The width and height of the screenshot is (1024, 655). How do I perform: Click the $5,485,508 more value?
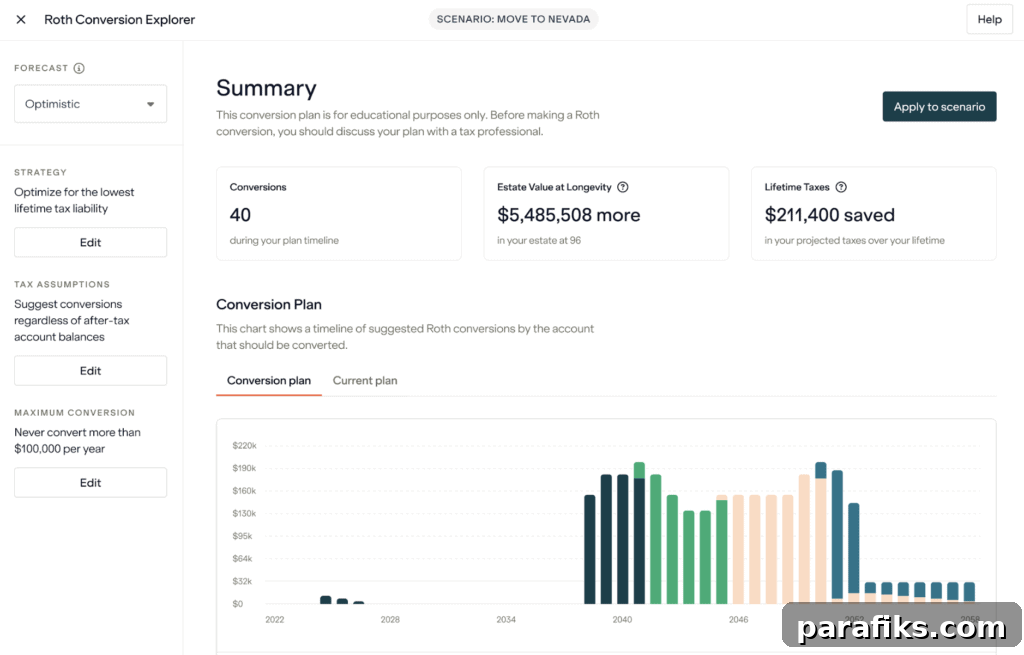tap(569, 215)
